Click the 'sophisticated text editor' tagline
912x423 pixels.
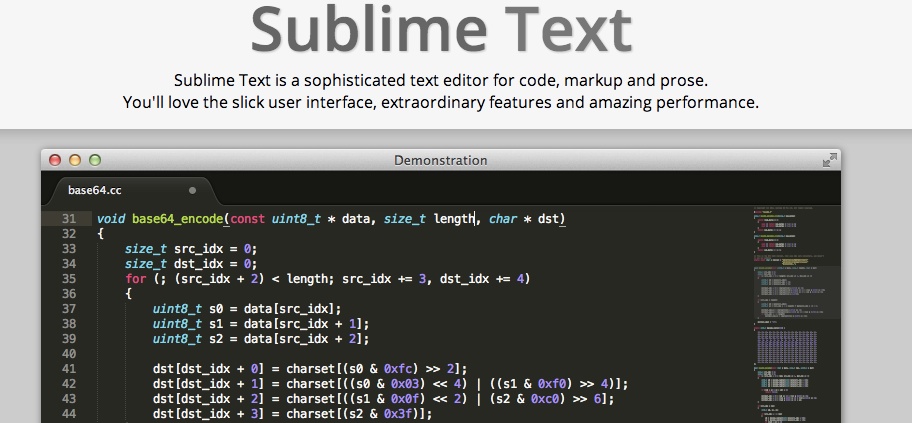pyautogui.click(x=441, y=80)
